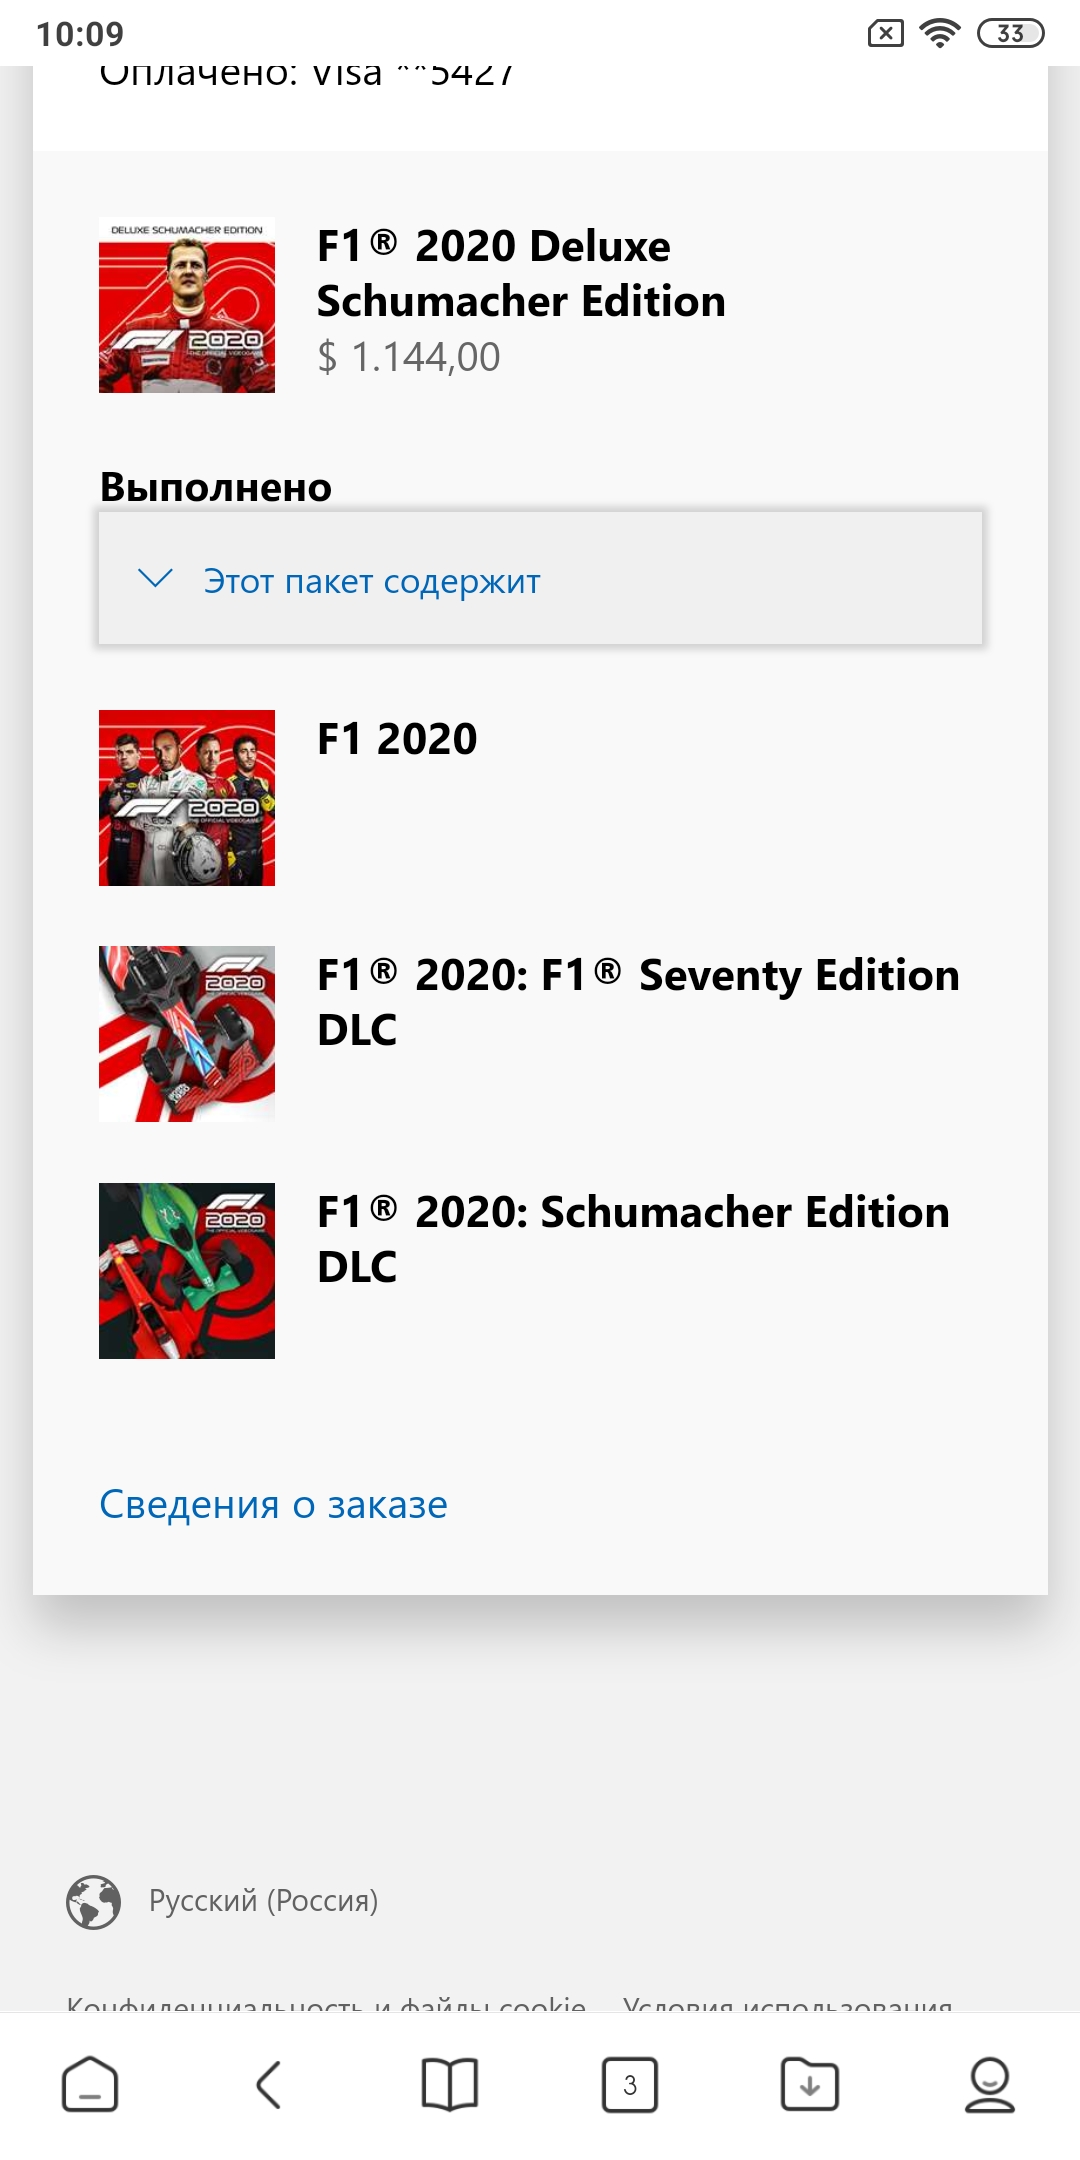Open the bookmarks book icon

pos(450,2085)
